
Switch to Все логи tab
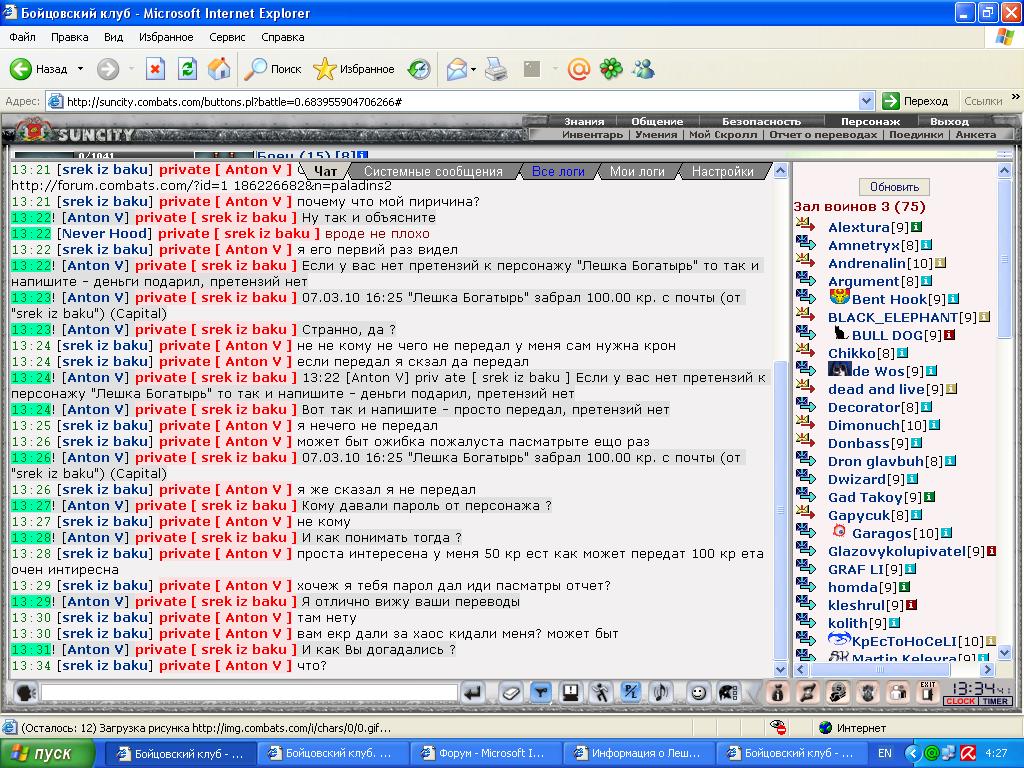coord(558,172)
